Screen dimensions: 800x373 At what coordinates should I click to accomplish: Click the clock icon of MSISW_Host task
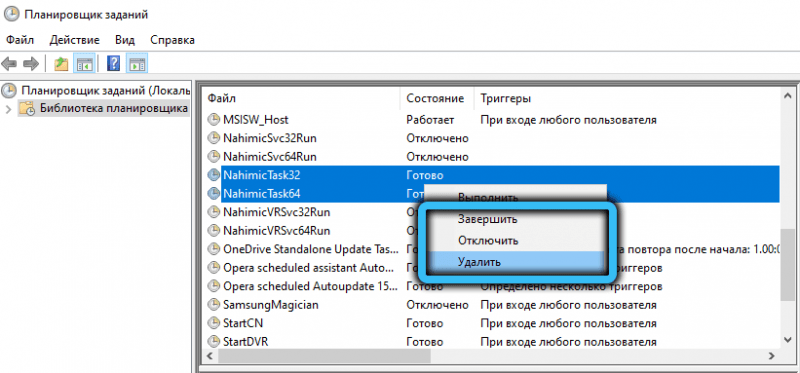(213, 120)
